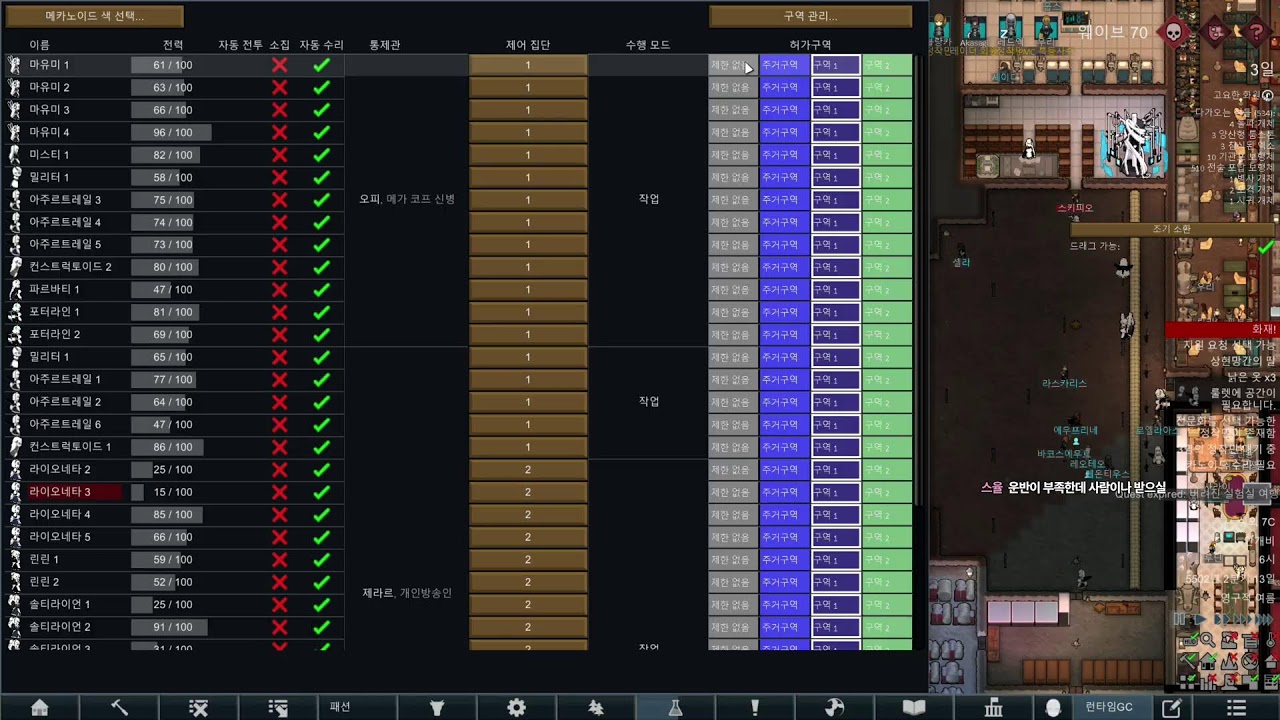Open the home tab icon in bottom bar

(40, 707)
